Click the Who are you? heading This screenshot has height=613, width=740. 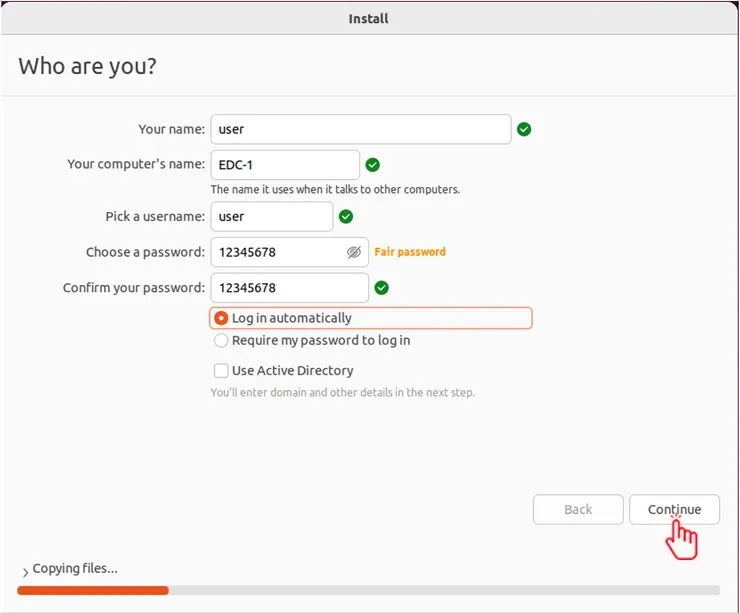(x=88, y=67)
